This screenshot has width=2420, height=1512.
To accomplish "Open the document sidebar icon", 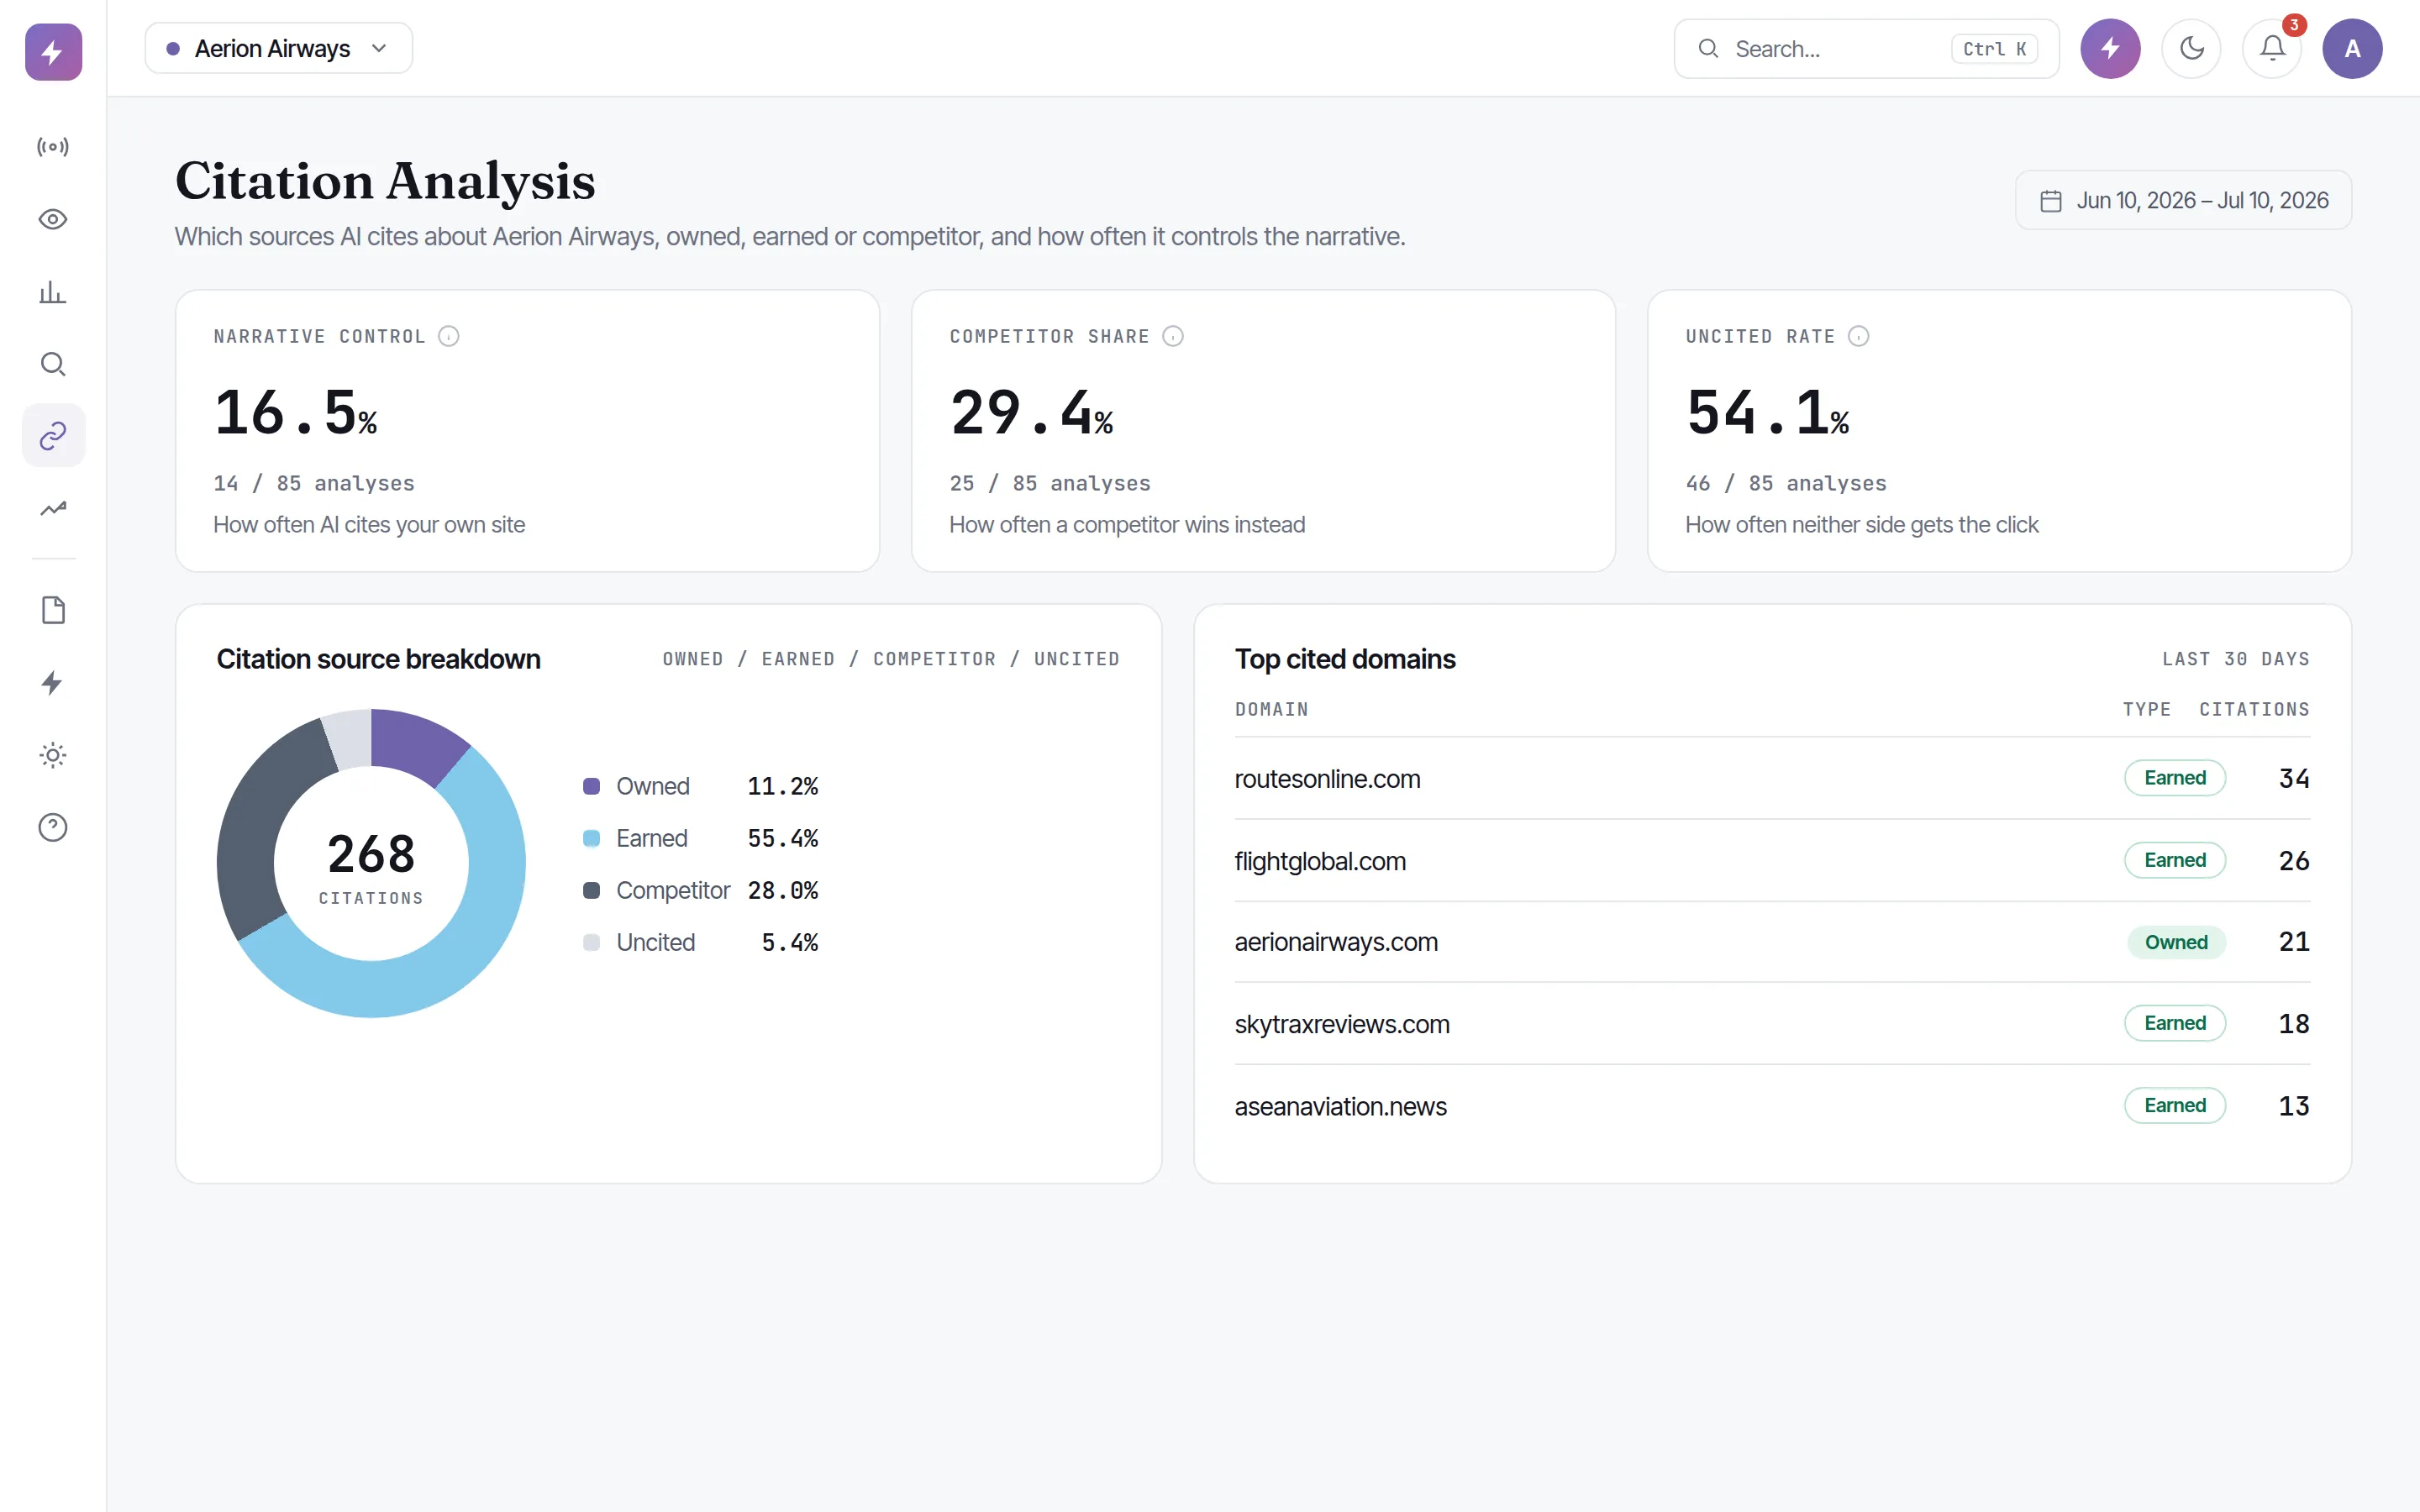I will click(x=53, y=610).
